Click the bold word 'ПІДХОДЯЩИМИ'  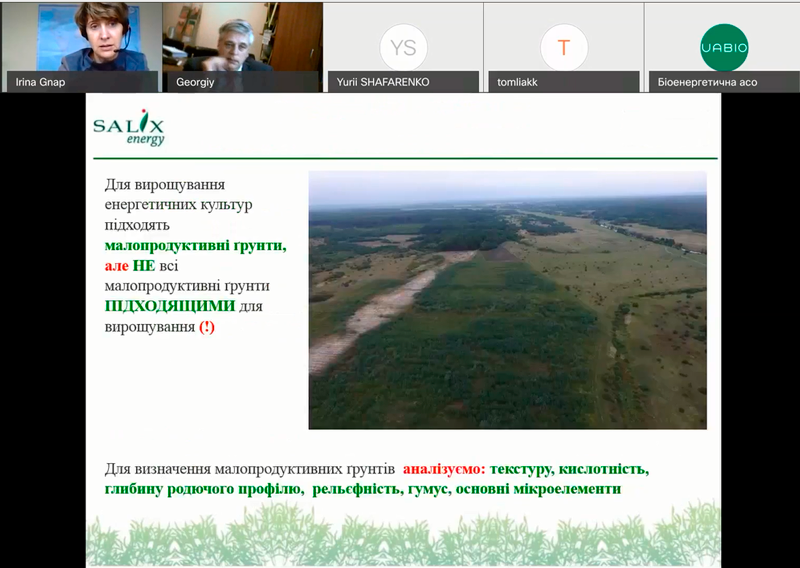coord(170,306)
